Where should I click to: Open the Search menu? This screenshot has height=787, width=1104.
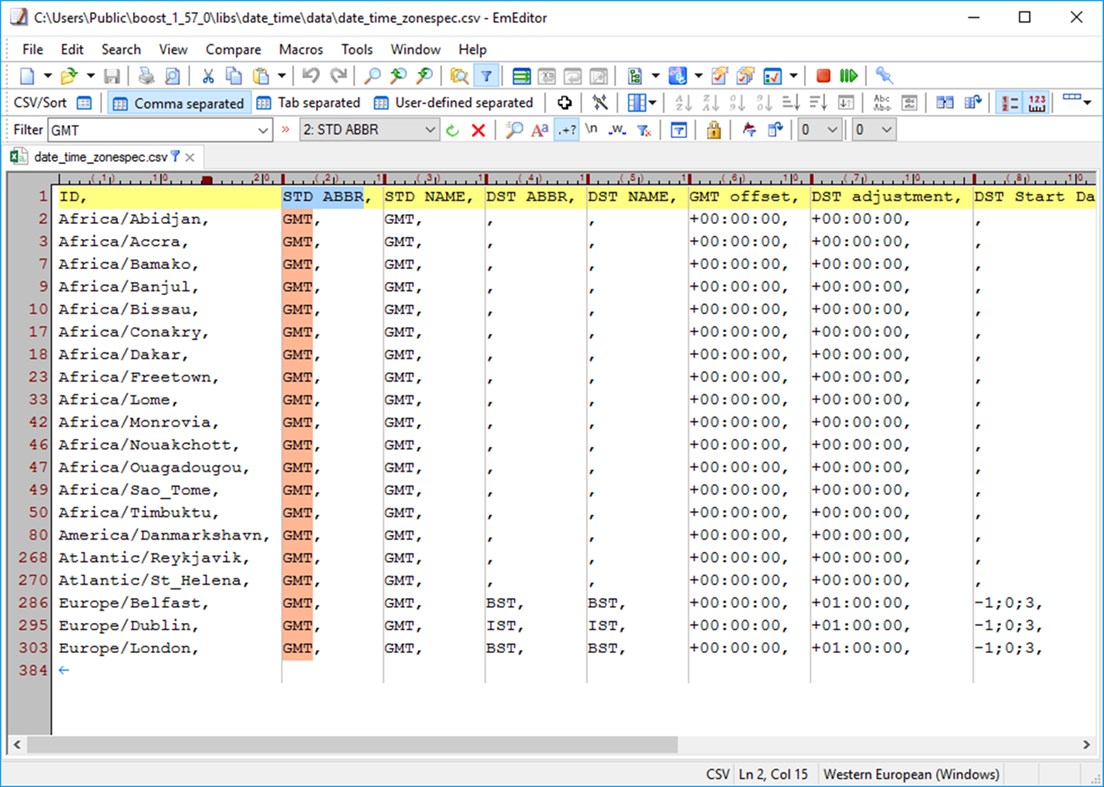tap(121, 49)
